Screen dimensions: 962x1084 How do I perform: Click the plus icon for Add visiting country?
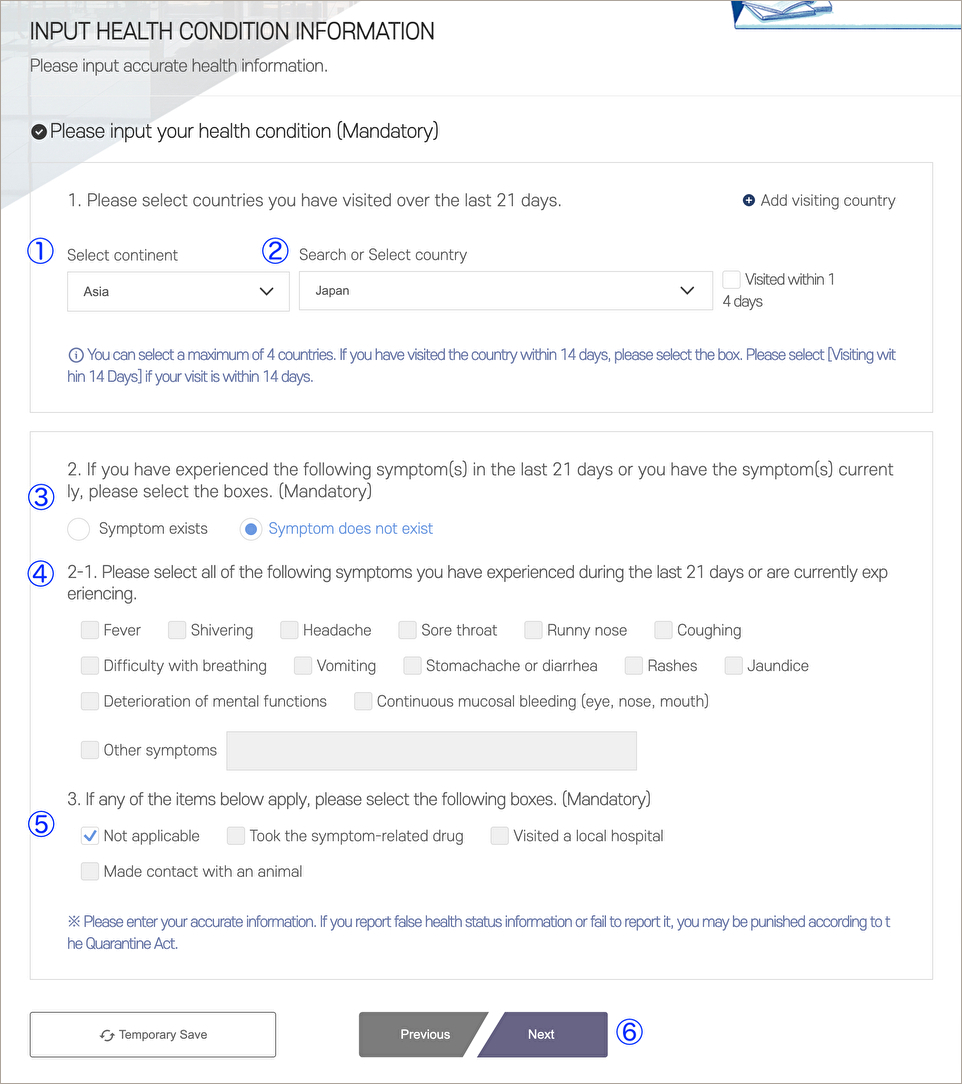click(748, 200)
